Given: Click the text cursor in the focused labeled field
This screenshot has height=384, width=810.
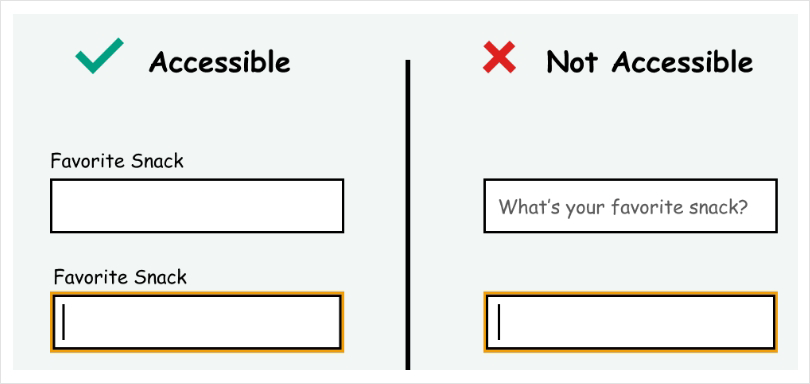Looking at the screenshot, I should coord(64,322).
